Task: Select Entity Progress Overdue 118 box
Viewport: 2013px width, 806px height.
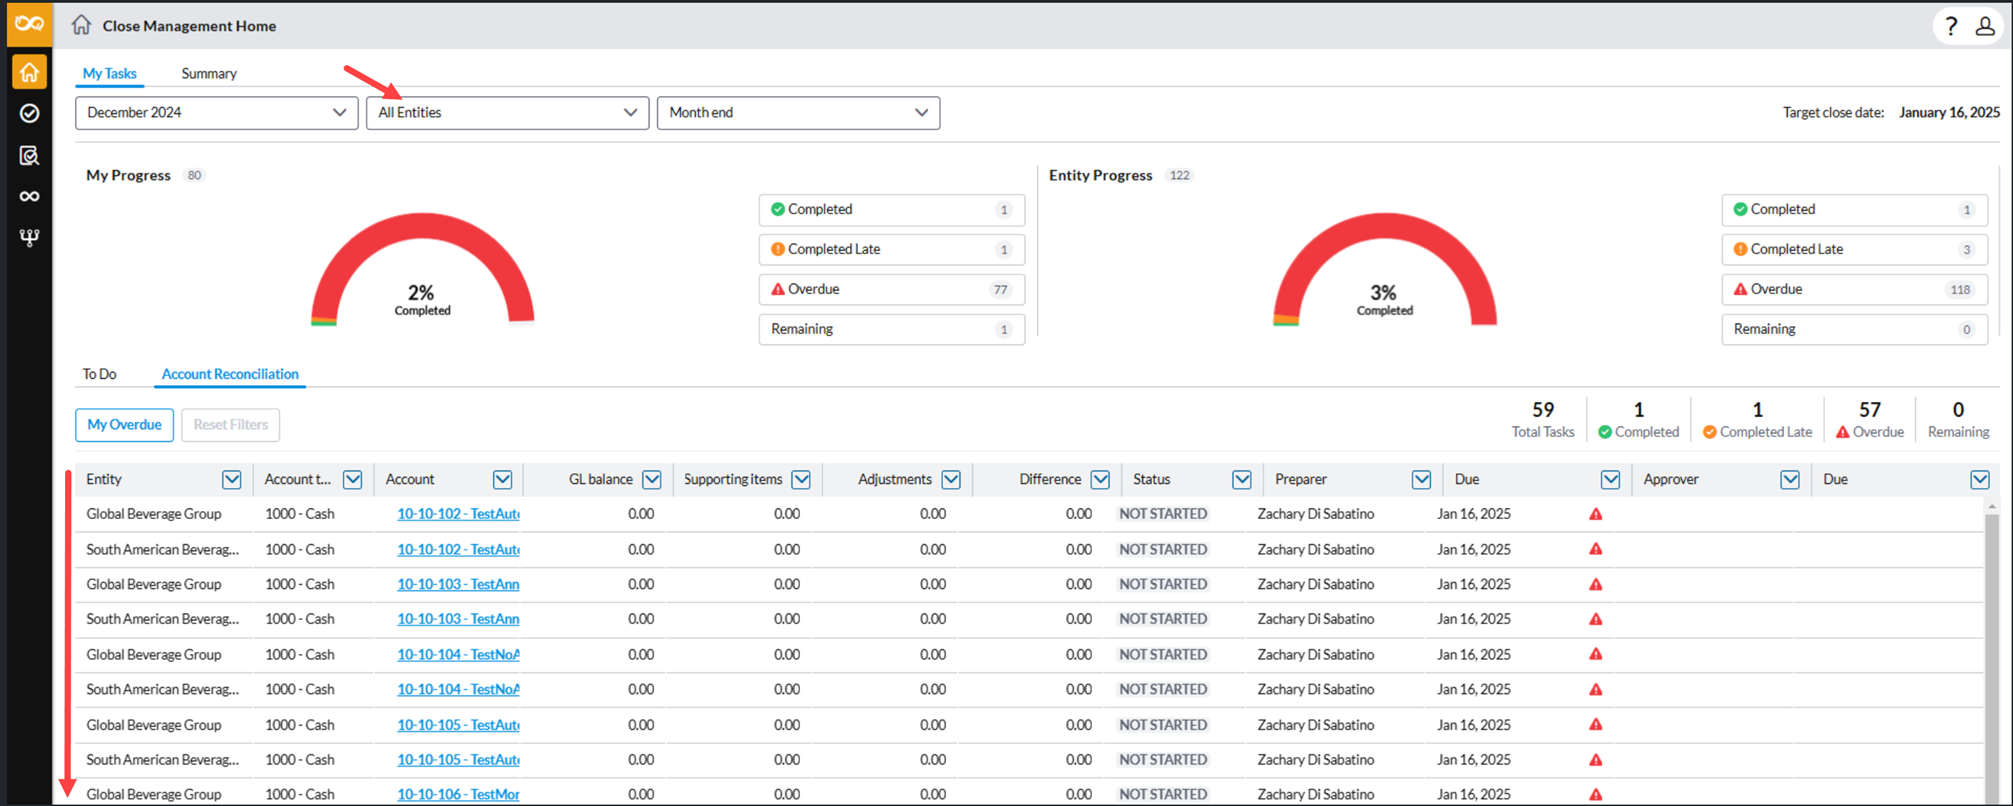Action: click(x=1855, y=289)
